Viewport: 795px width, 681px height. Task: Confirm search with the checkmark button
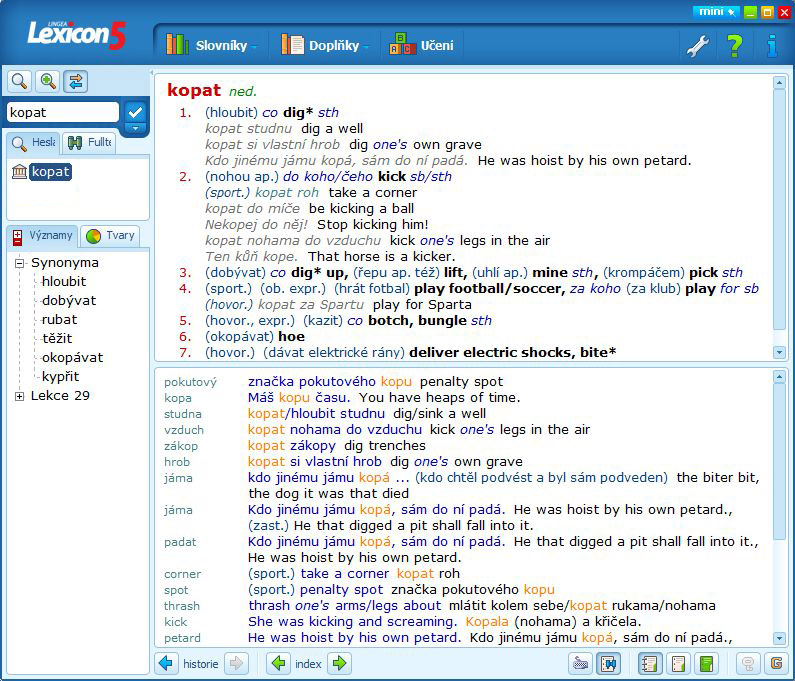click(135, 113)
